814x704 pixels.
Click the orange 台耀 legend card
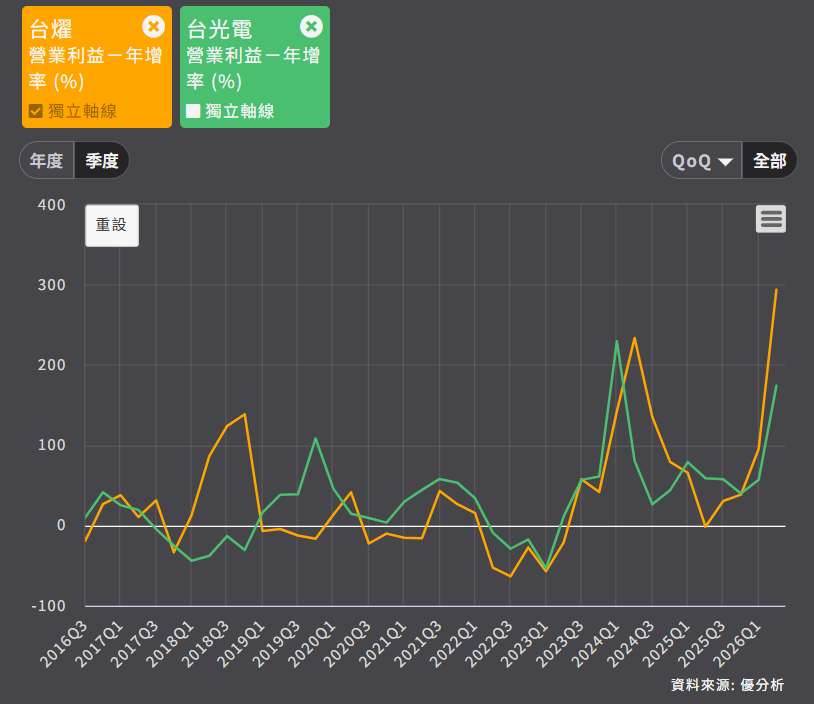97,67
